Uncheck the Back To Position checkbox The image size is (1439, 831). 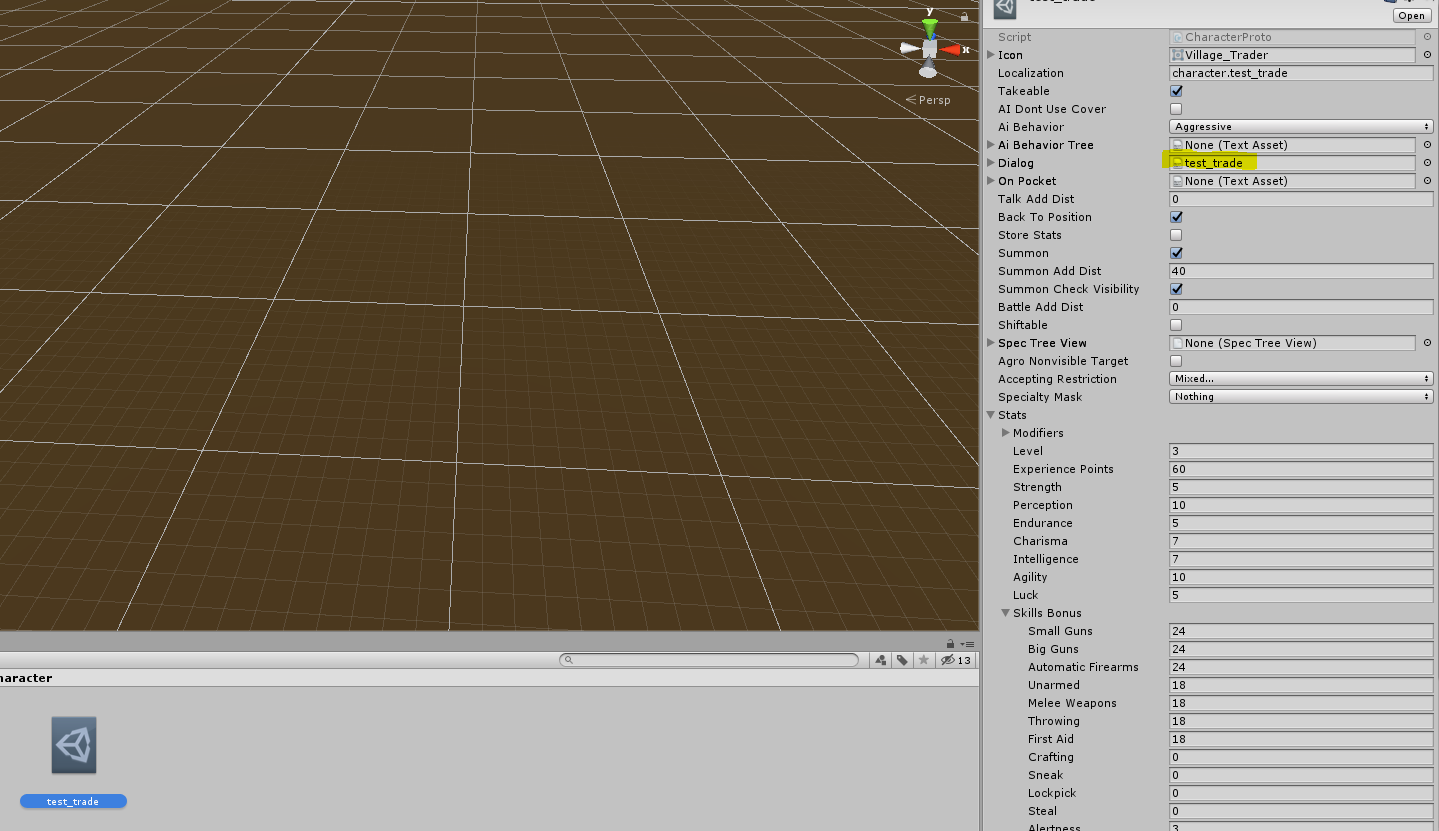click(1176, 217)
